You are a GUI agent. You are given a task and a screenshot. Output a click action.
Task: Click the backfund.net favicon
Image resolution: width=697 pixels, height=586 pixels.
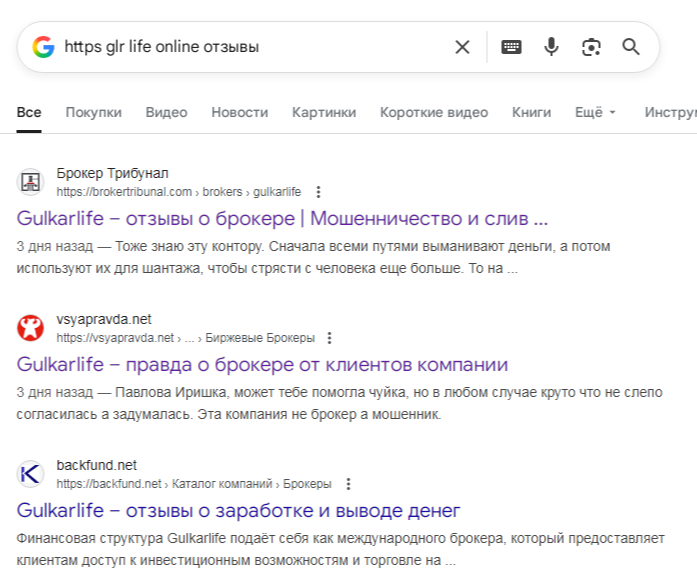(31, 474)
